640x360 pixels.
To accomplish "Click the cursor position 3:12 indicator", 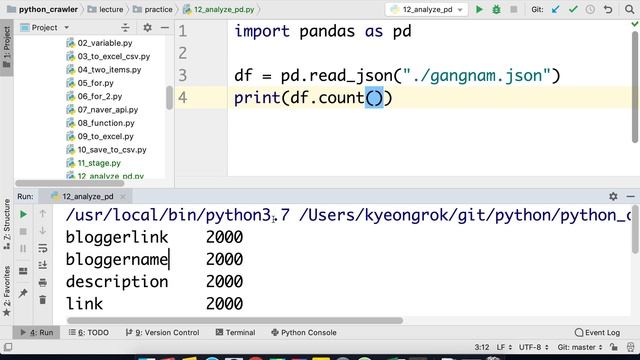I will 482,347.
